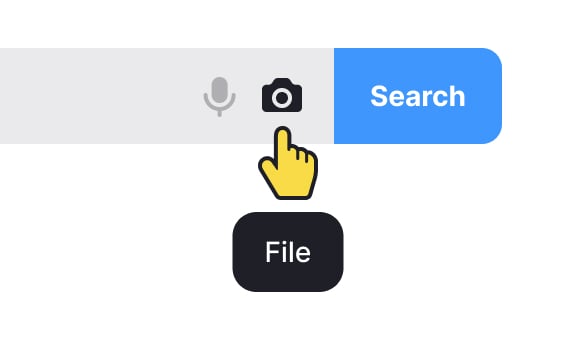Run the search using Search
This screenshot has height=360, width=576.
pyautogui.click(x=418, y=96)
